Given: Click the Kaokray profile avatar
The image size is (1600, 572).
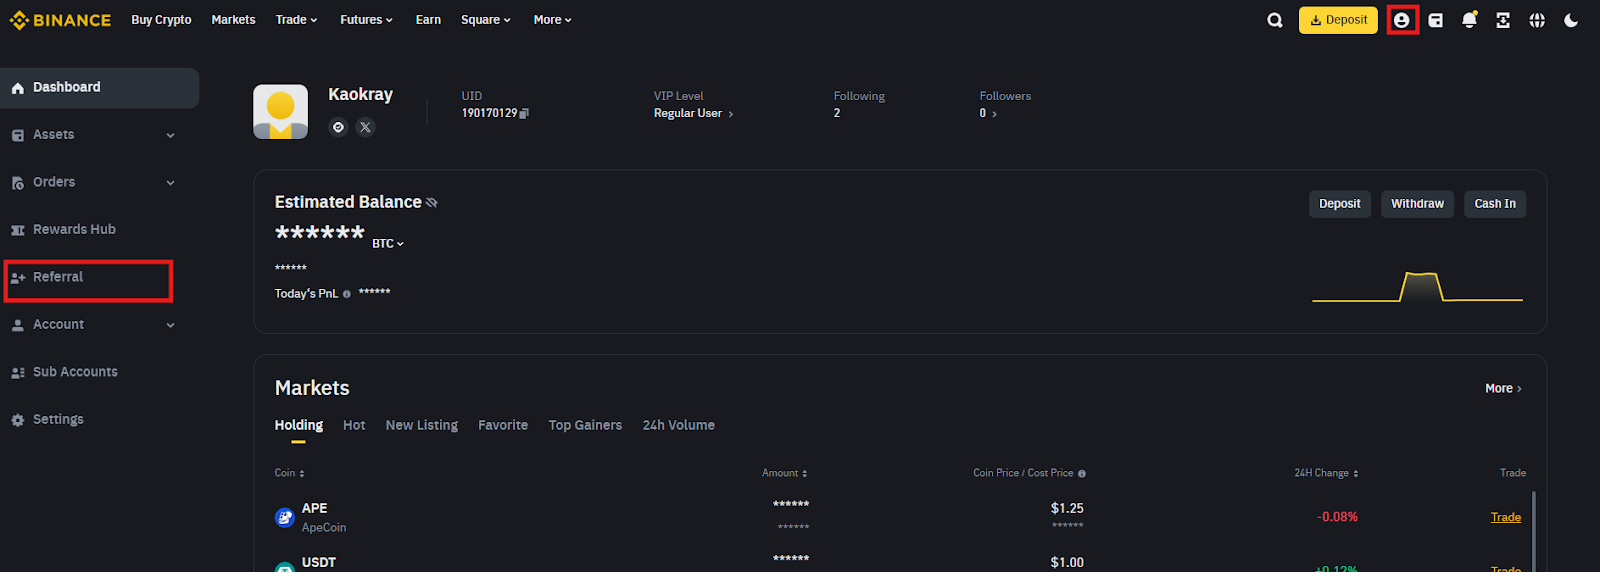Looking at the screenshot, I should [280, 111].
